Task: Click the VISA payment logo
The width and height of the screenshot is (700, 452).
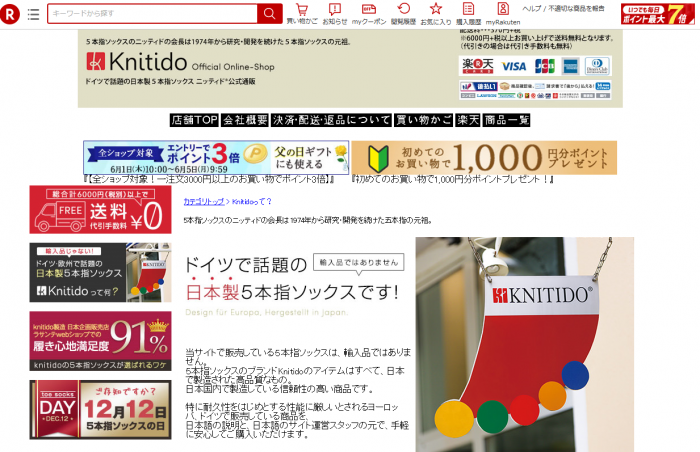Action: pyautogui.click(x=513, y=67)
